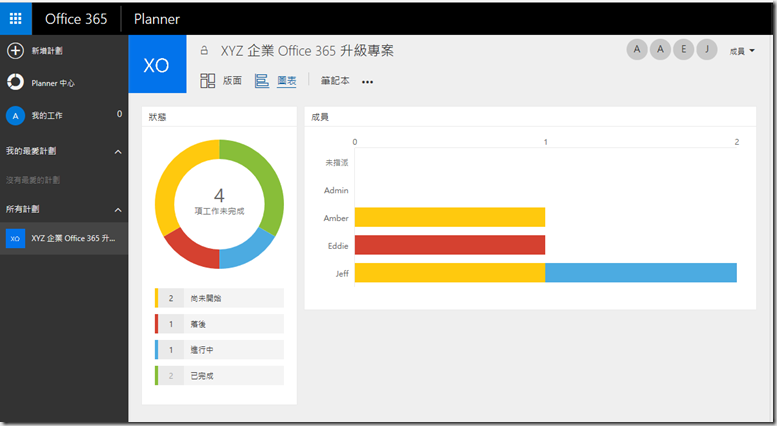Click Jeff's blue in-progress bar segment
Screen dimensions: 777x426
point(640,273)
